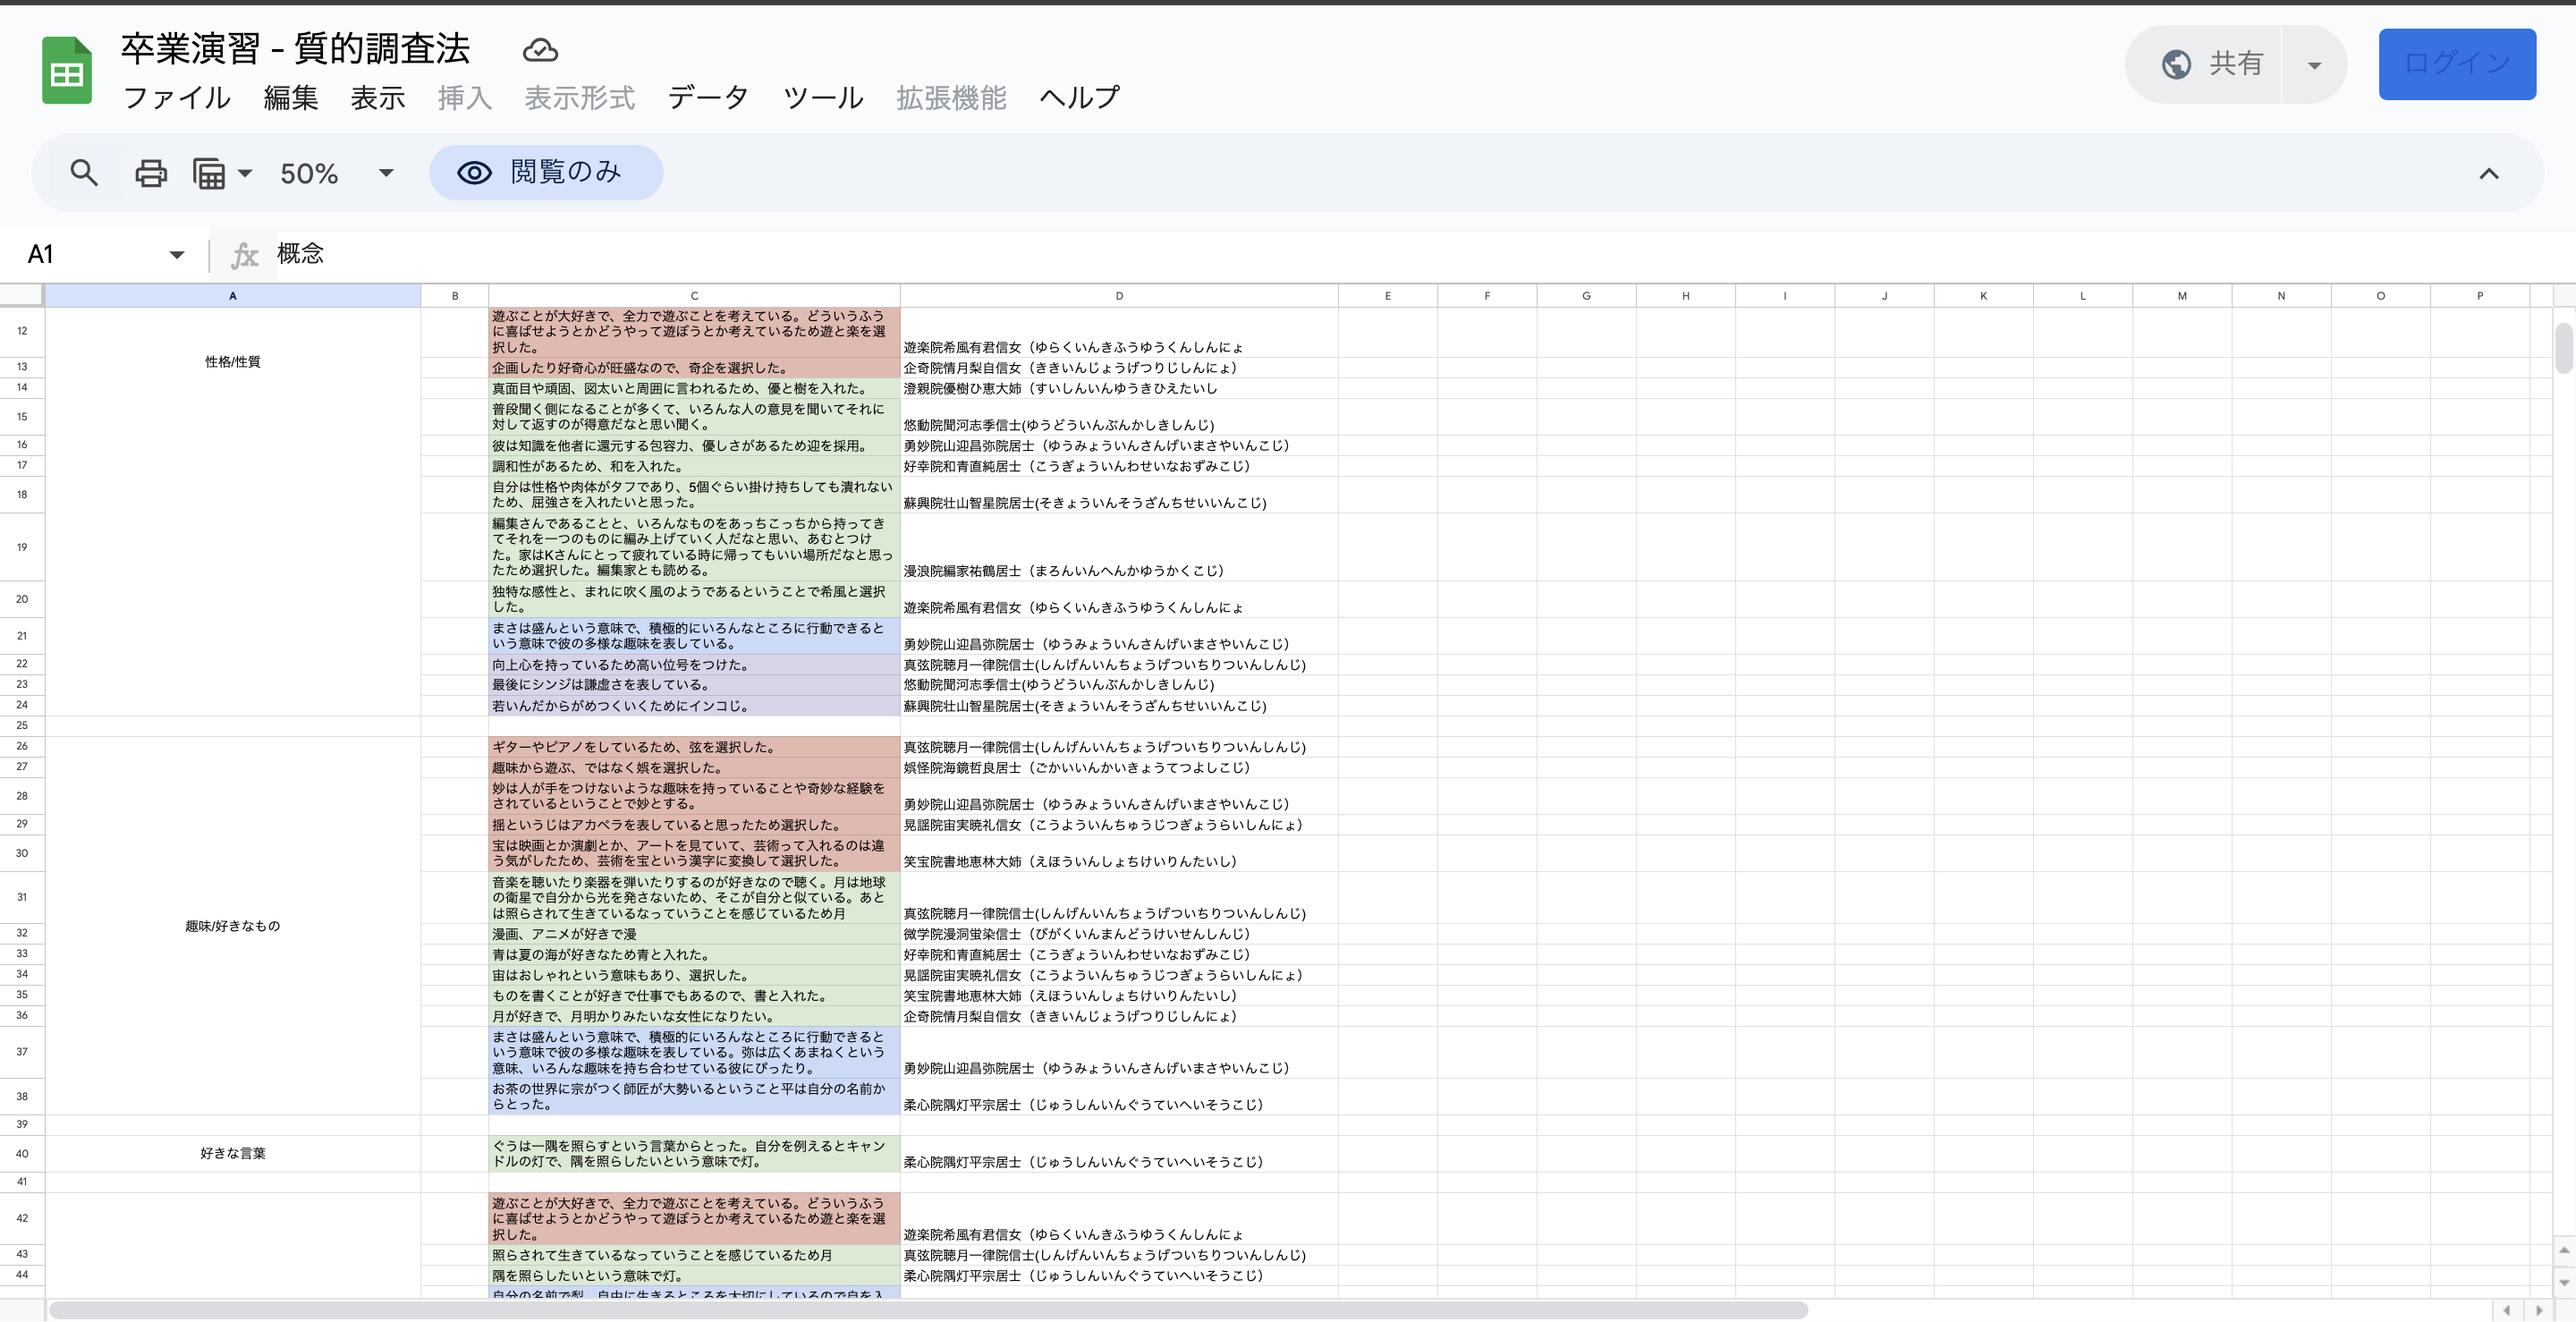Open the search magnifier tool
Image resolution: width=2576 pixels, height=1322 pixels.
click(84, 173)
